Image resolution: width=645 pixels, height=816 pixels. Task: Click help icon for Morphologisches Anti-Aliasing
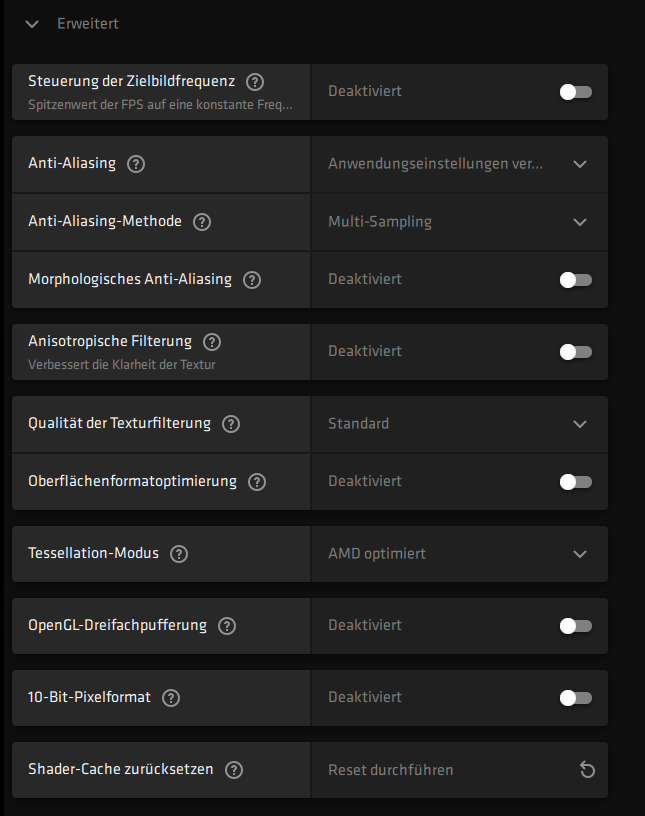(x=252, y=280)
